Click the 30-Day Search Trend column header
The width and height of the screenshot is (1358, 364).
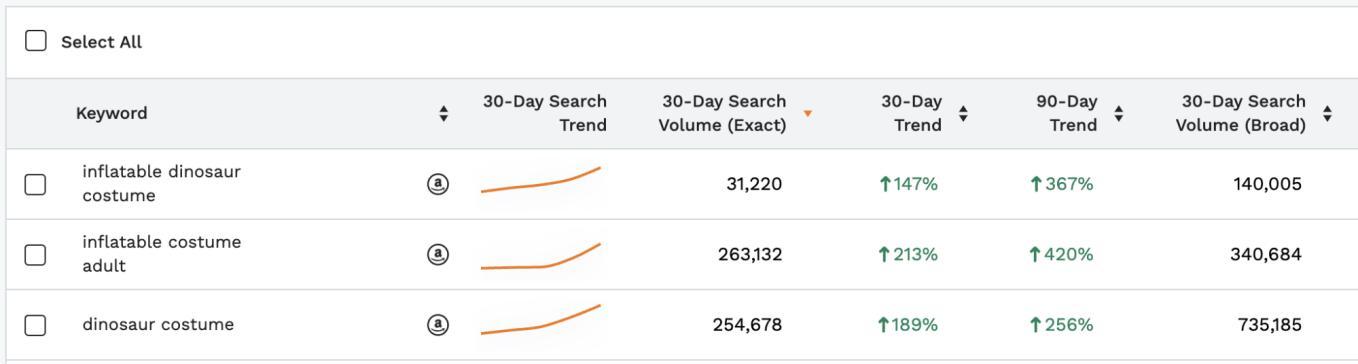pos(545,113)
